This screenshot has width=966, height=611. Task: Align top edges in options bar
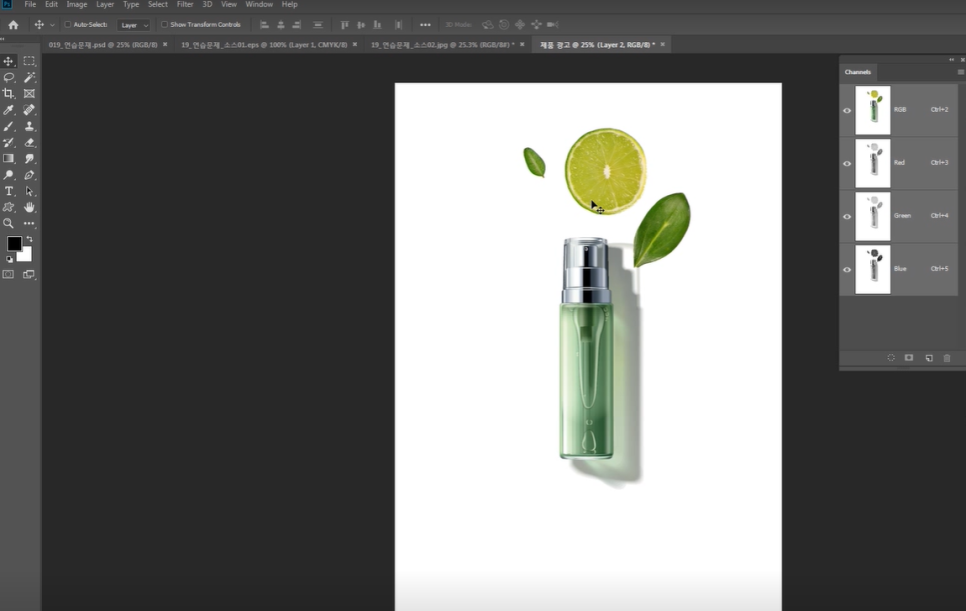[x=344, y=25]
